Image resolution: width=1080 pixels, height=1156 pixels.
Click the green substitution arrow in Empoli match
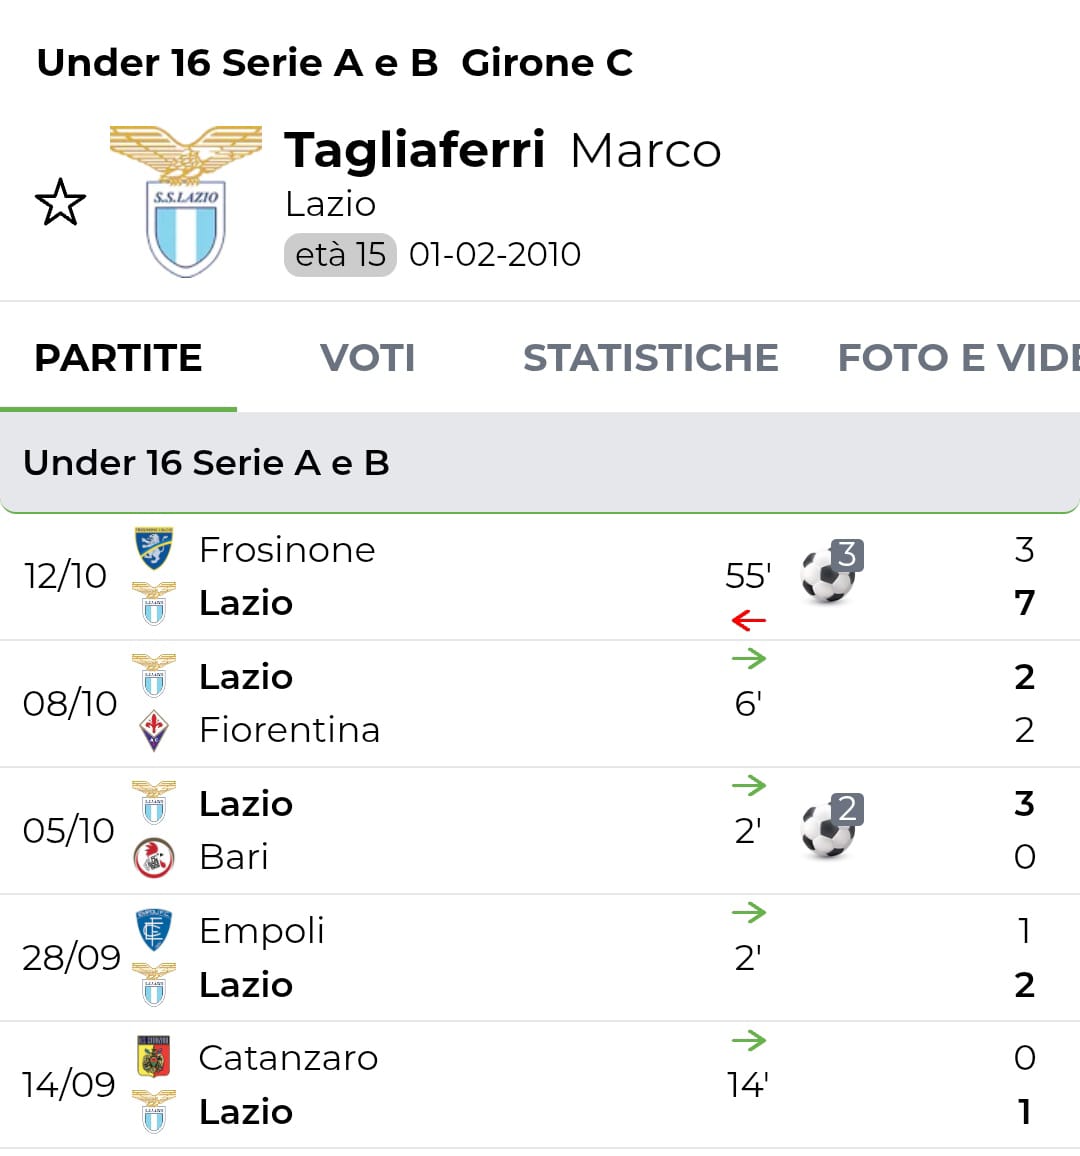(748, 912)
